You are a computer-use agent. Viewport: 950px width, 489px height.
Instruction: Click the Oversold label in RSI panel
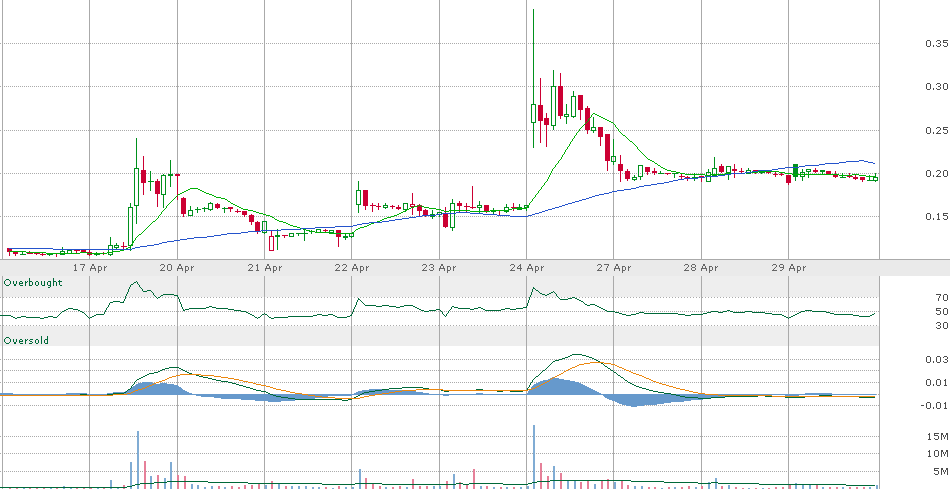(x=26, y=341)
